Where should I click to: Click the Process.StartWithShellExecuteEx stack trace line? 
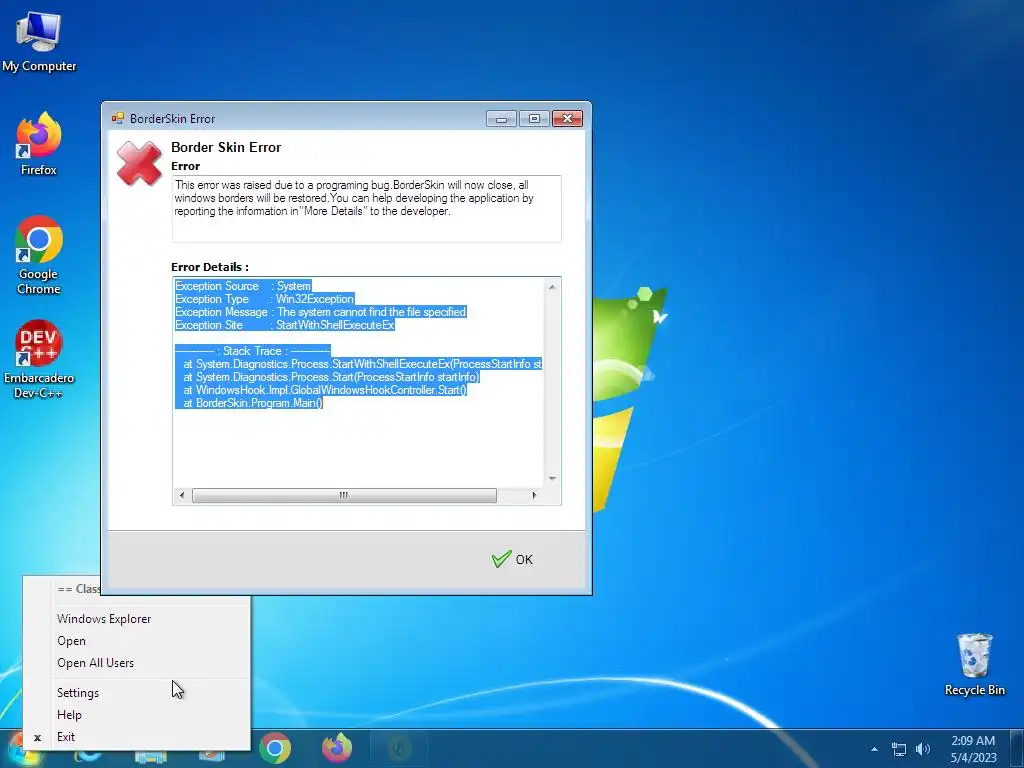[359, 364]
